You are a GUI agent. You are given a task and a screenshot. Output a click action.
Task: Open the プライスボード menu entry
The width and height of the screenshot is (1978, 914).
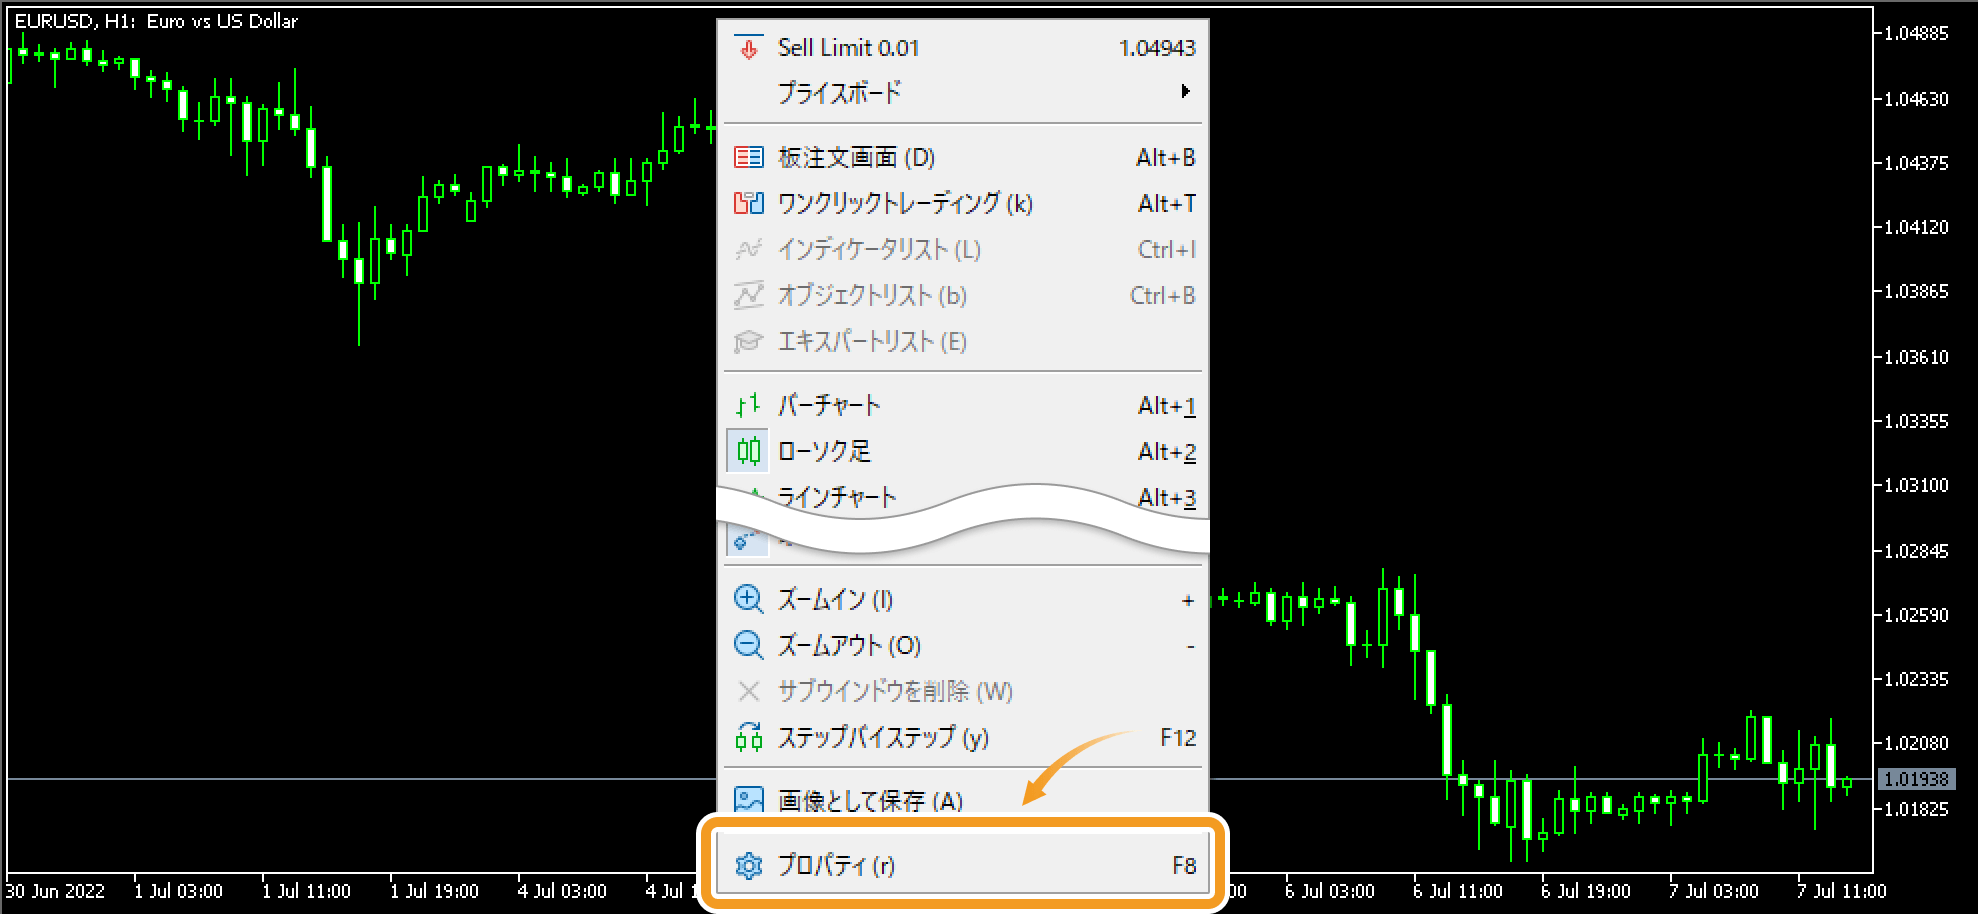[964, 92]
